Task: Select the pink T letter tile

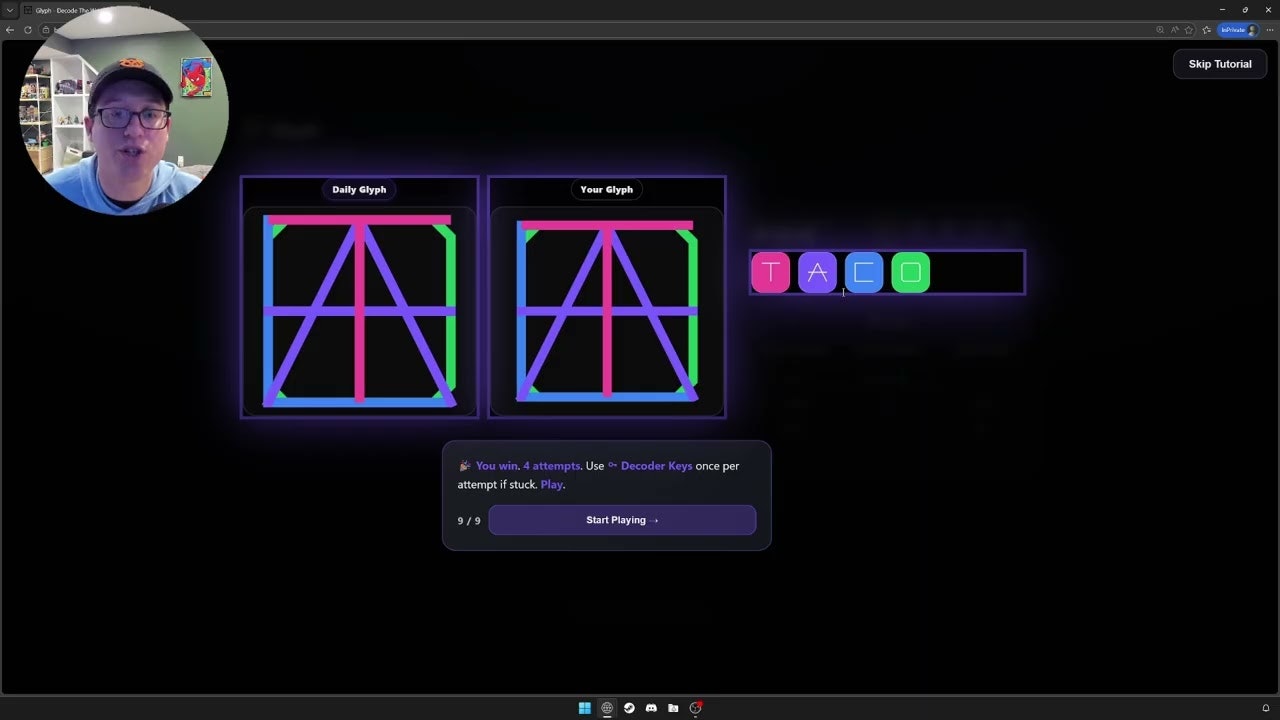Action: [770, 272]
